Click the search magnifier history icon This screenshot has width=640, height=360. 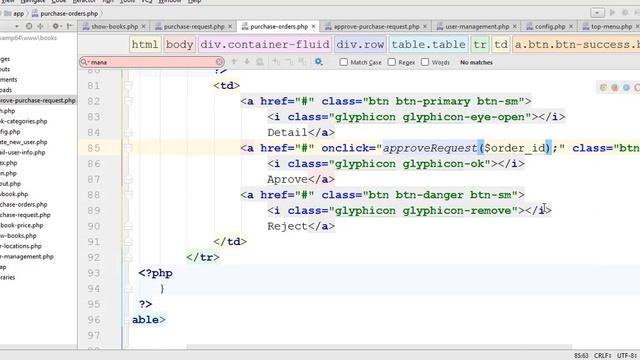(84, 62)
